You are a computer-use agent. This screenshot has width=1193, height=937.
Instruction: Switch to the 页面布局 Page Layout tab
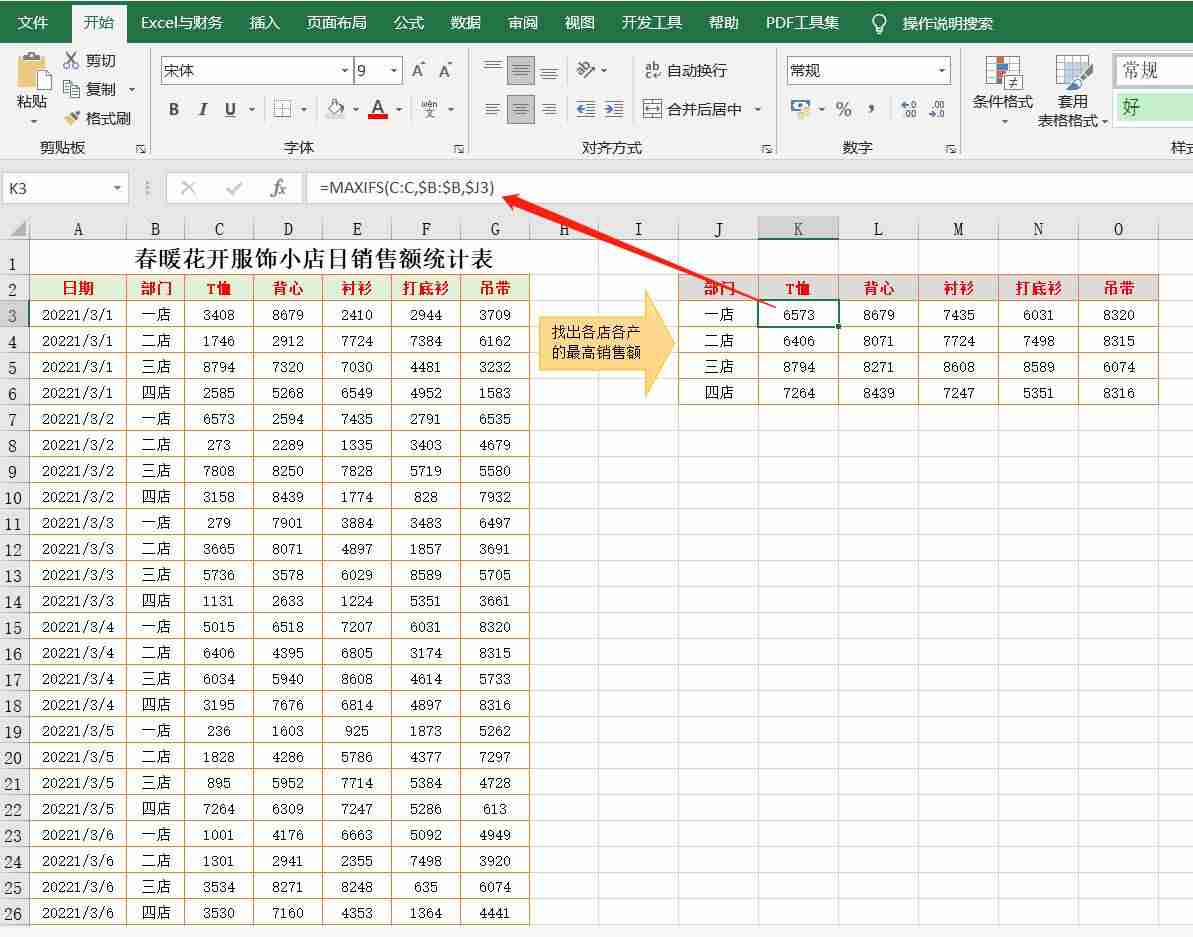coord(336,23)
